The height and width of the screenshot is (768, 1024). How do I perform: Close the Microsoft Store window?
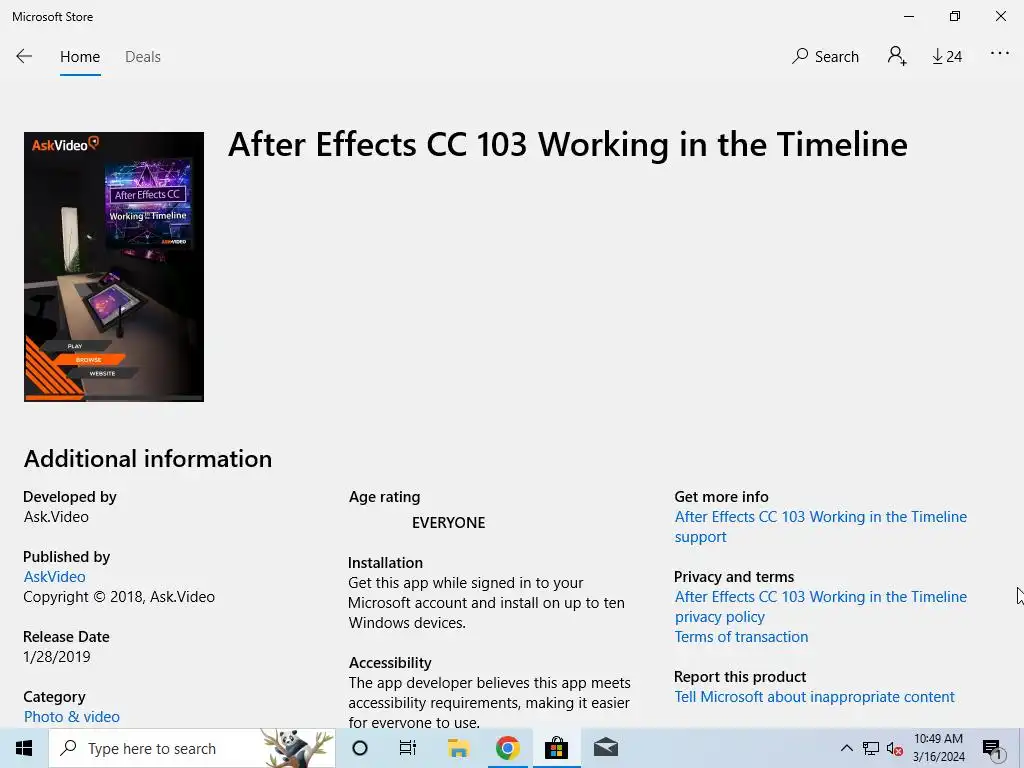click(x=1000, y=16)
